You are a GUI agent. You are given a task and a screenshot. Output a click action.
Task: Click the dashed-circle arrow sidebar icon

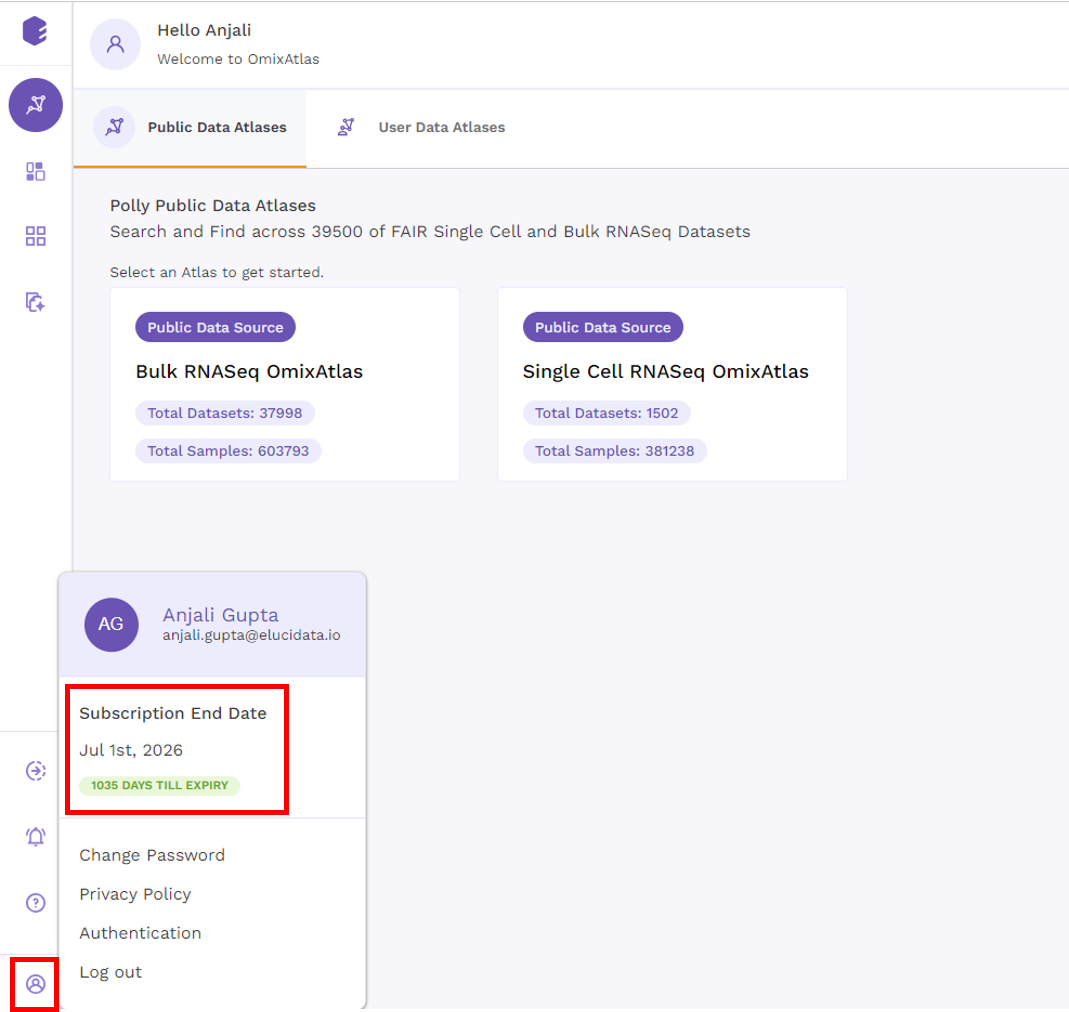(35, 771)
